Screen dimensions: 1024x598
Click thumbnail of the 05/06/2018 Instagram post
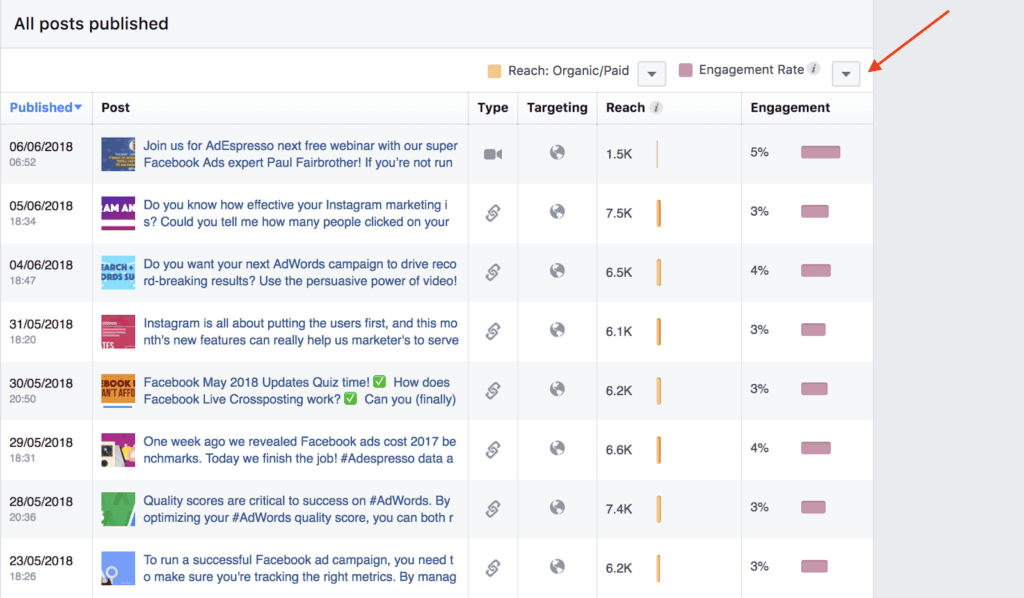118,213
